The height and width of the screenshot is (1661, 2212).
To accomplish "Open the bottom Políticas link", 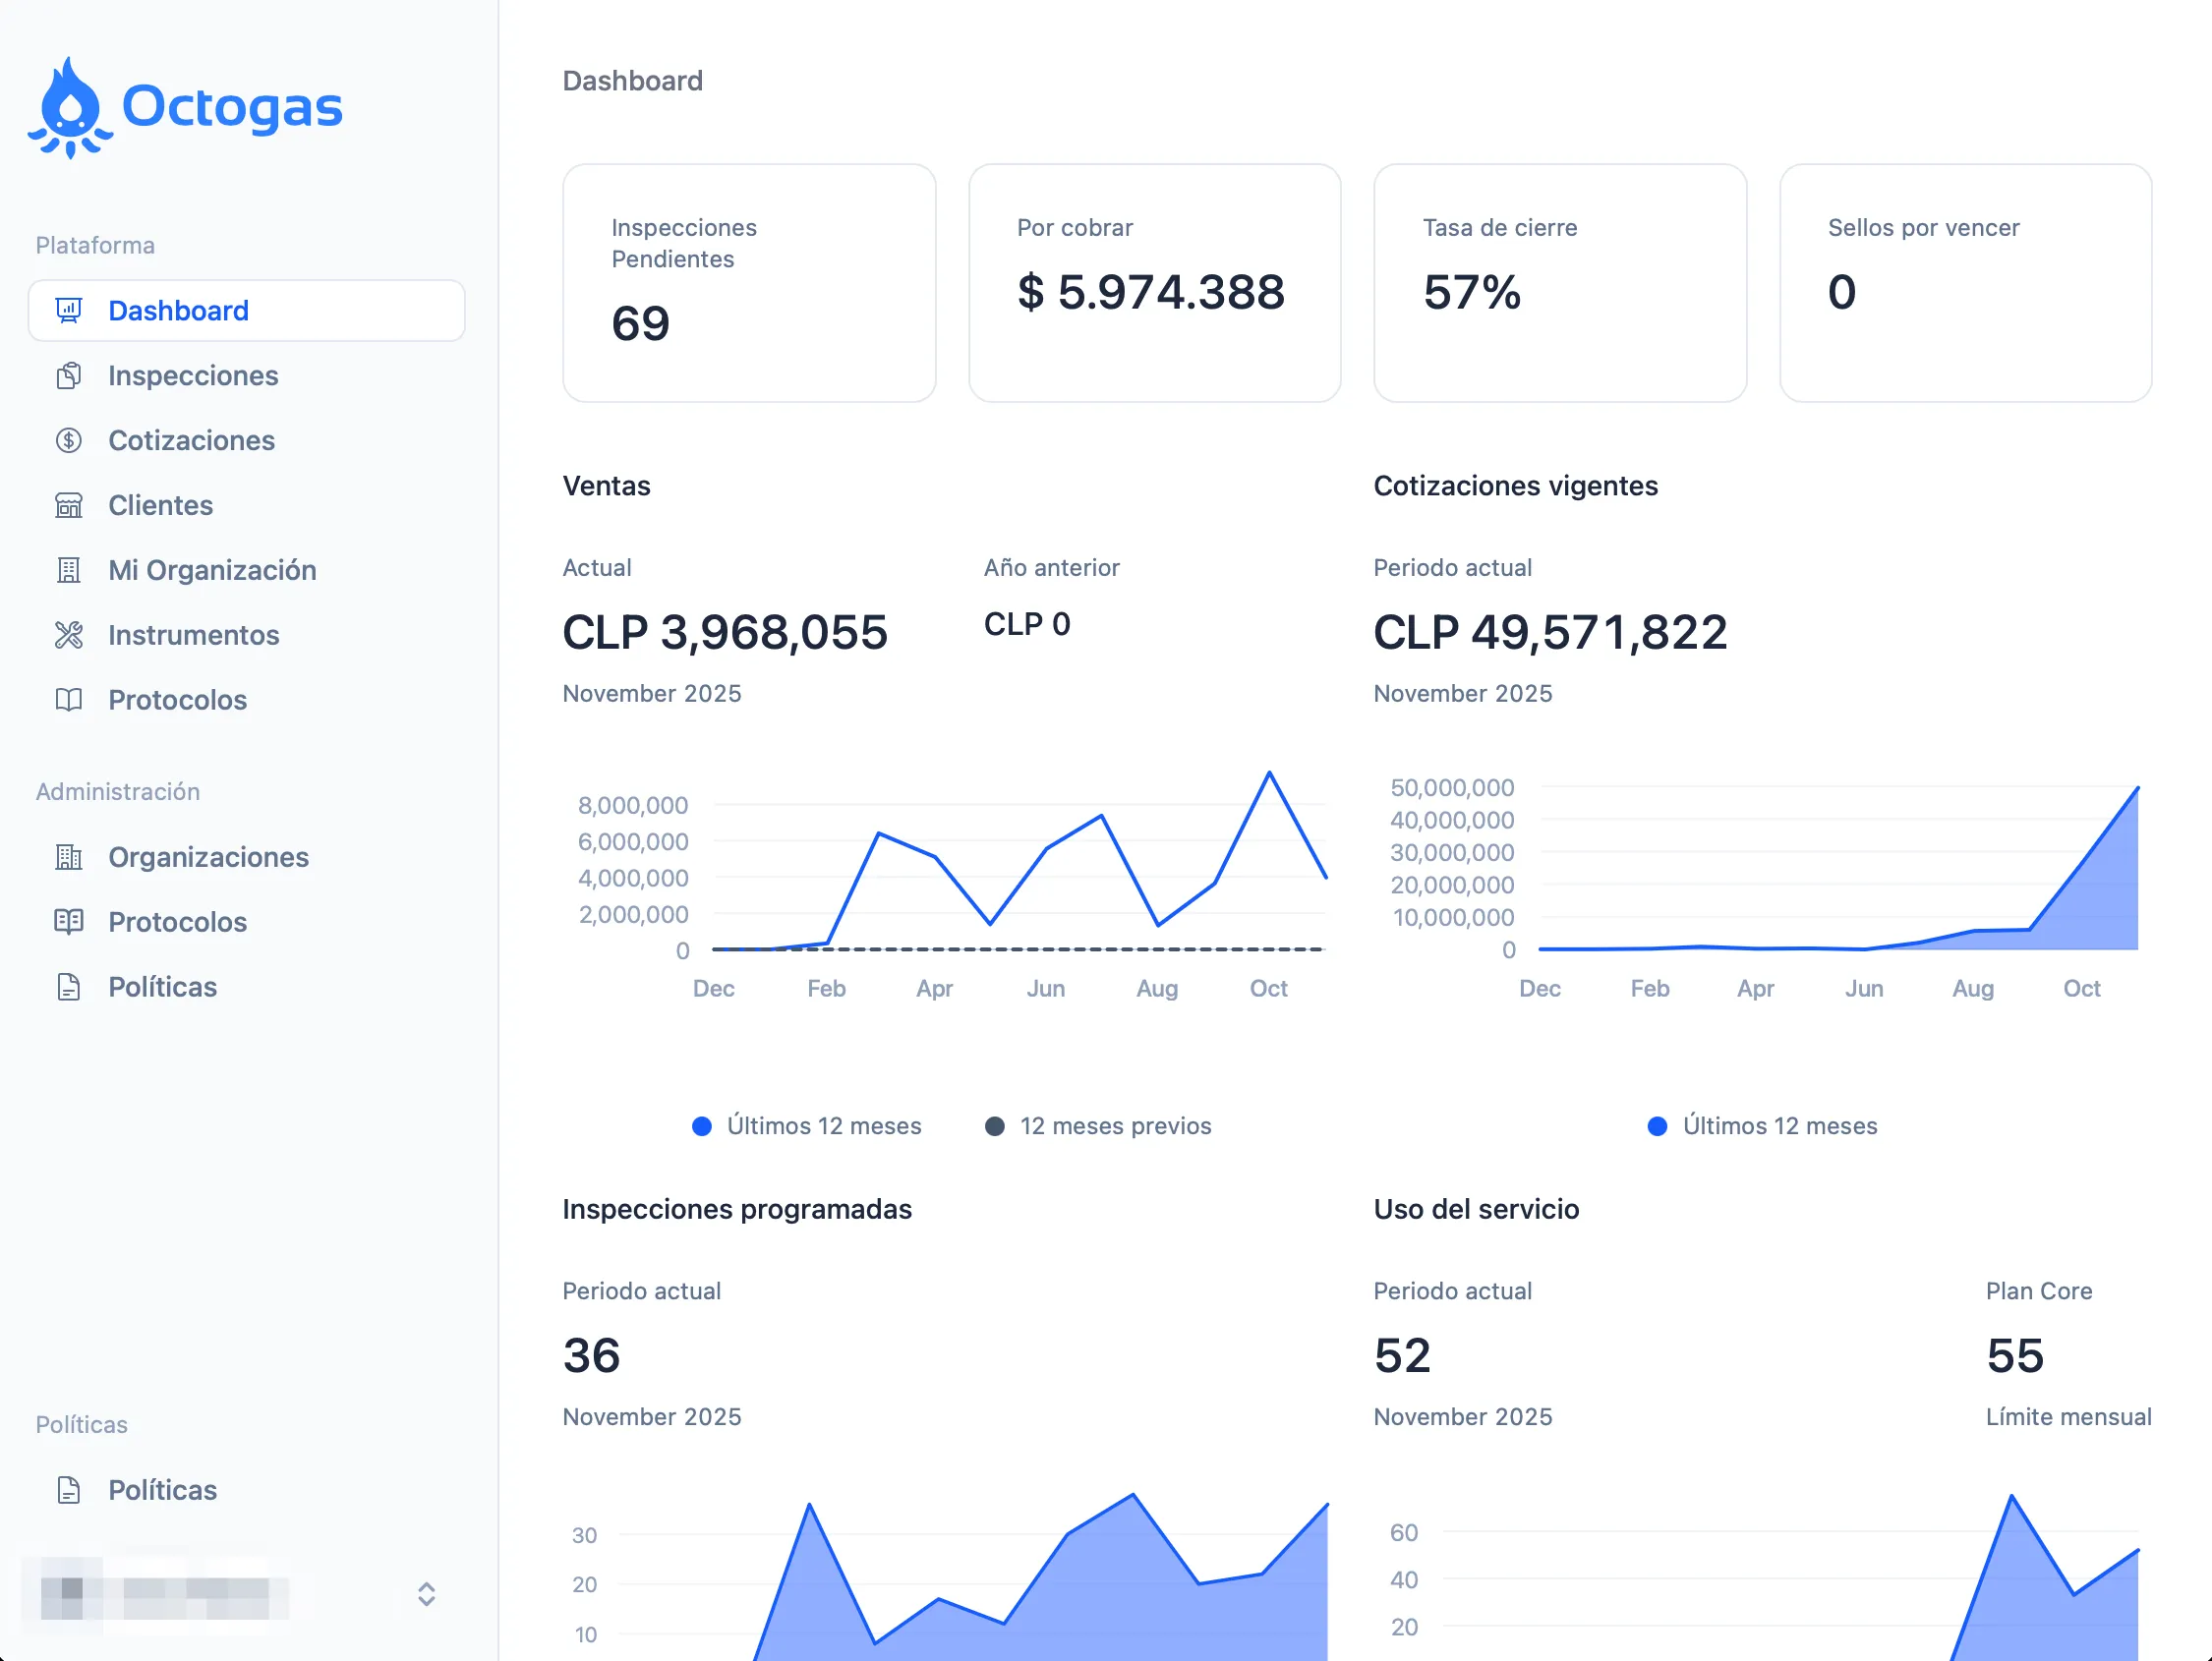I will pyautogui.click(x=162, y=1491).
